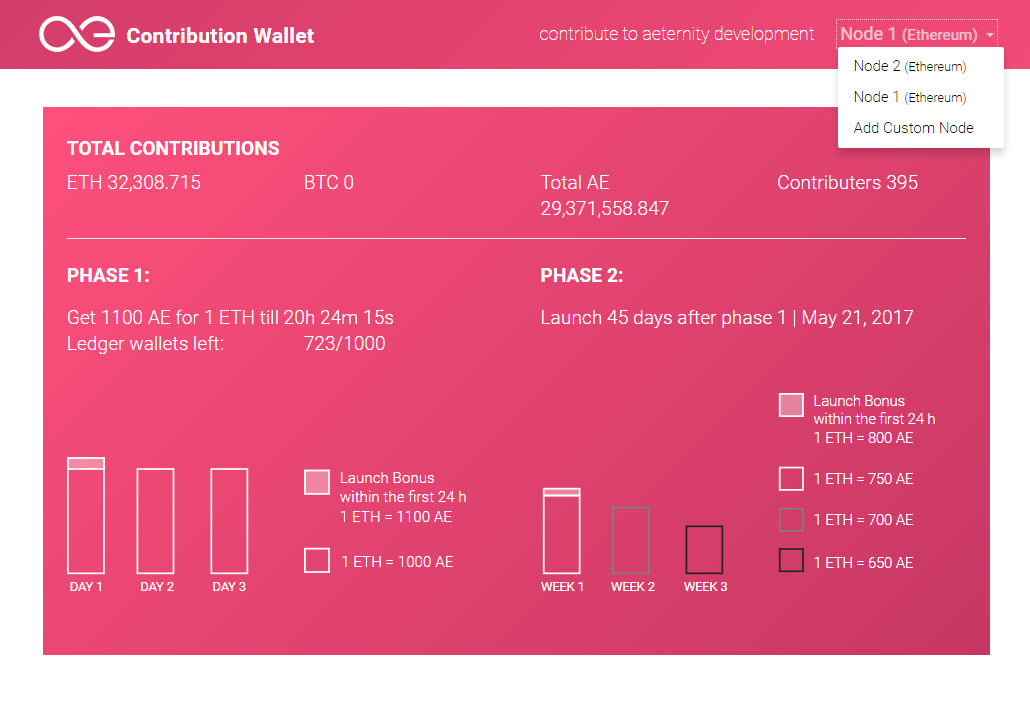Select the WEEK 2 bar
The image size is (1030, 709).
click(631, 540)
